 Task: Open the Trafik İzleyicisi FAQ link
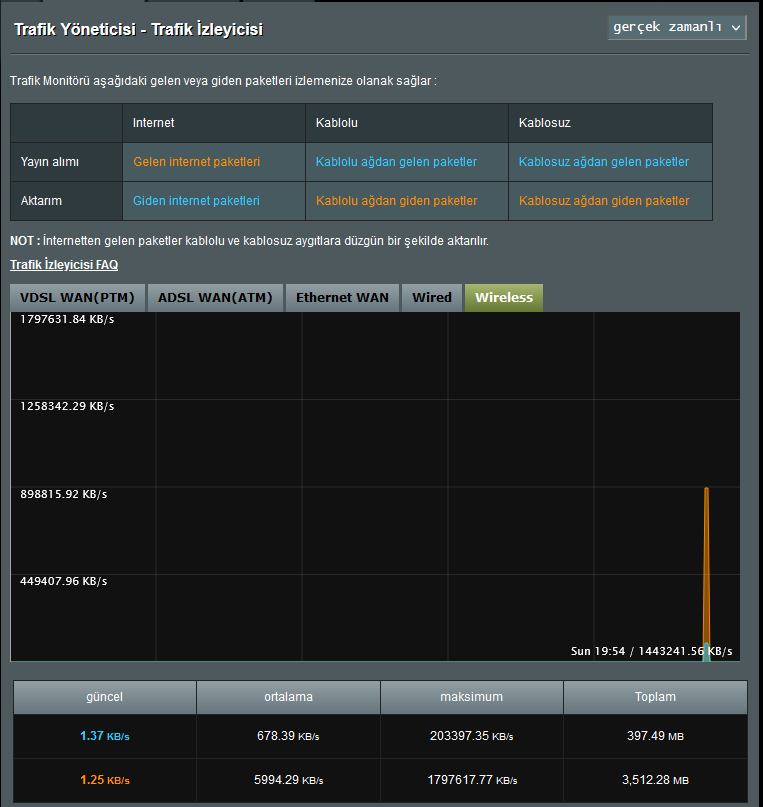pyautogui.click(x=64, y=265)
